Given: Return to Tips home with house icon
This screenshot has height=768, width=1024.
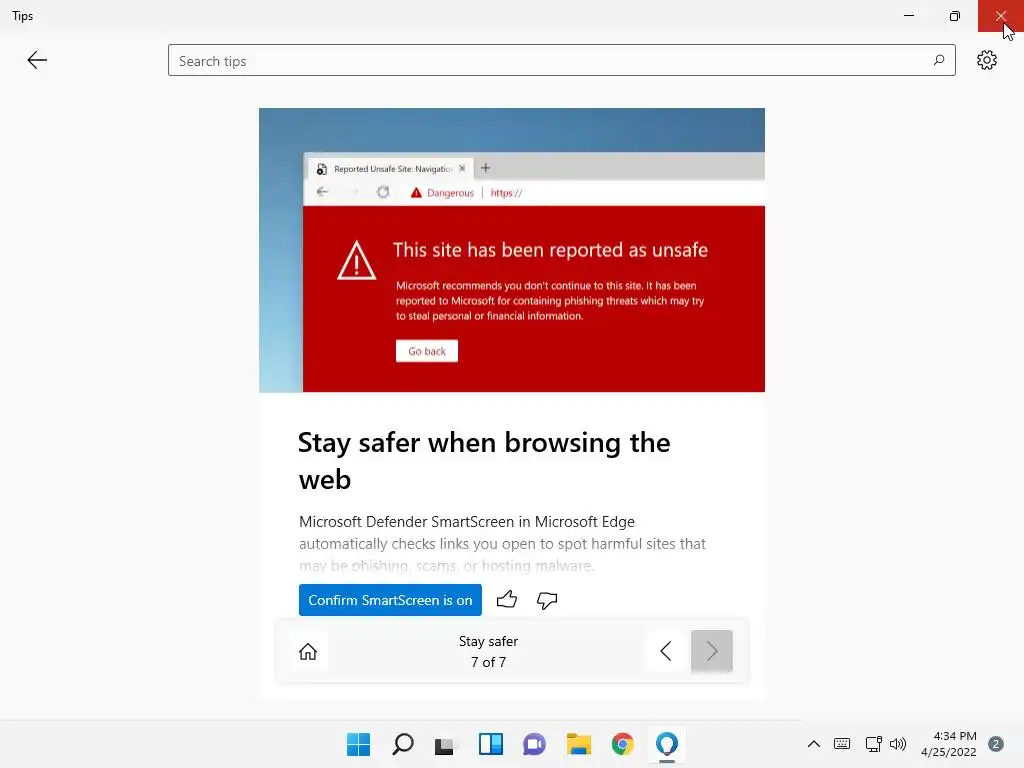Looking at the screenshot, I should tap(308, 651).
